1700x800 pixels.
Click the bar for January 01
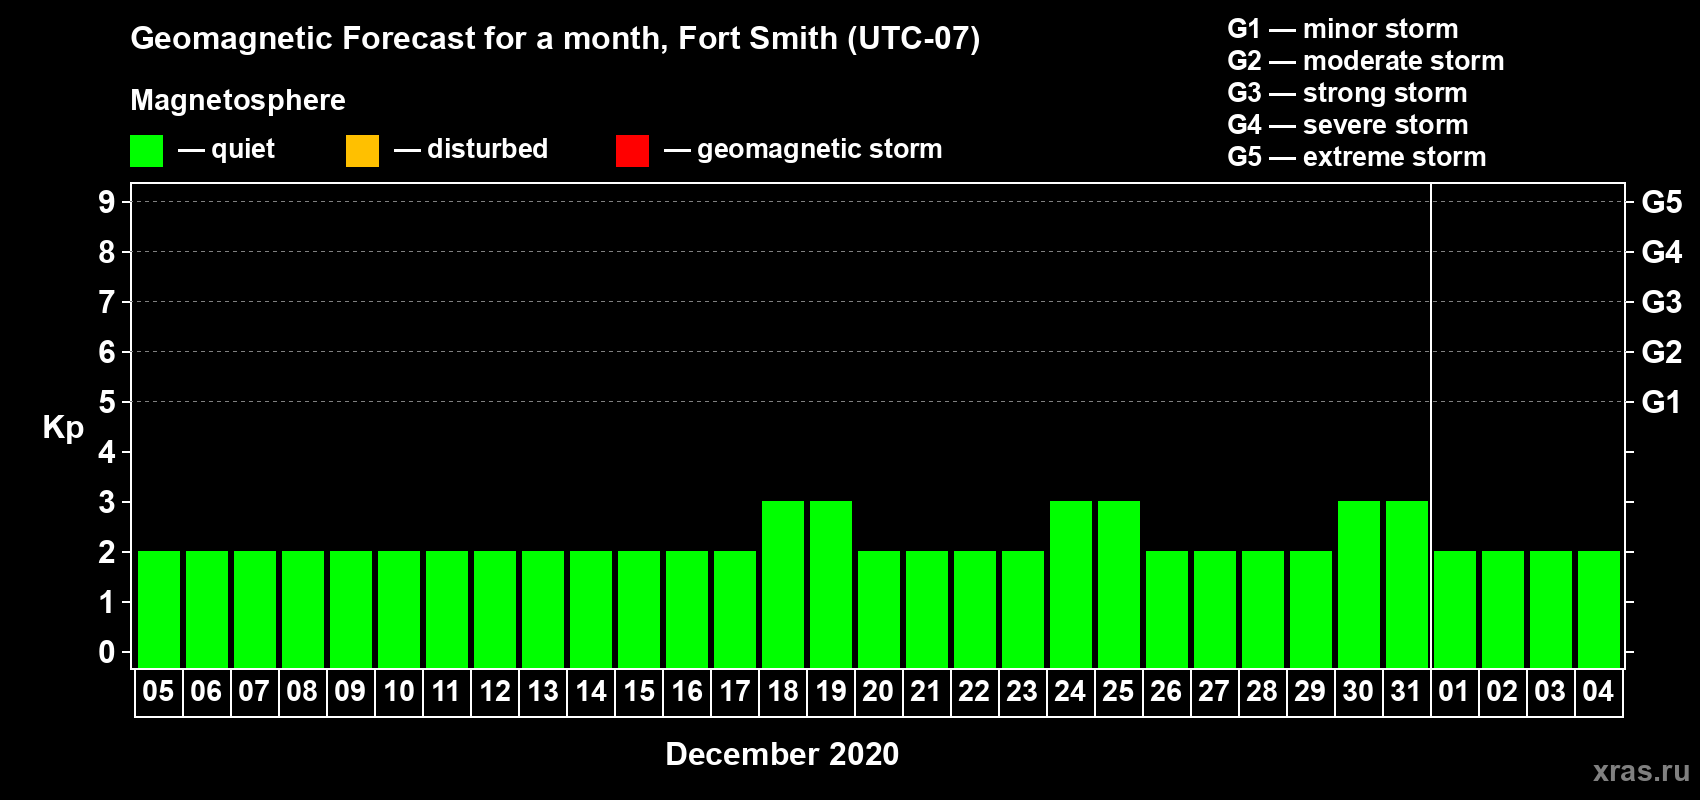[x=1455, y=609]
